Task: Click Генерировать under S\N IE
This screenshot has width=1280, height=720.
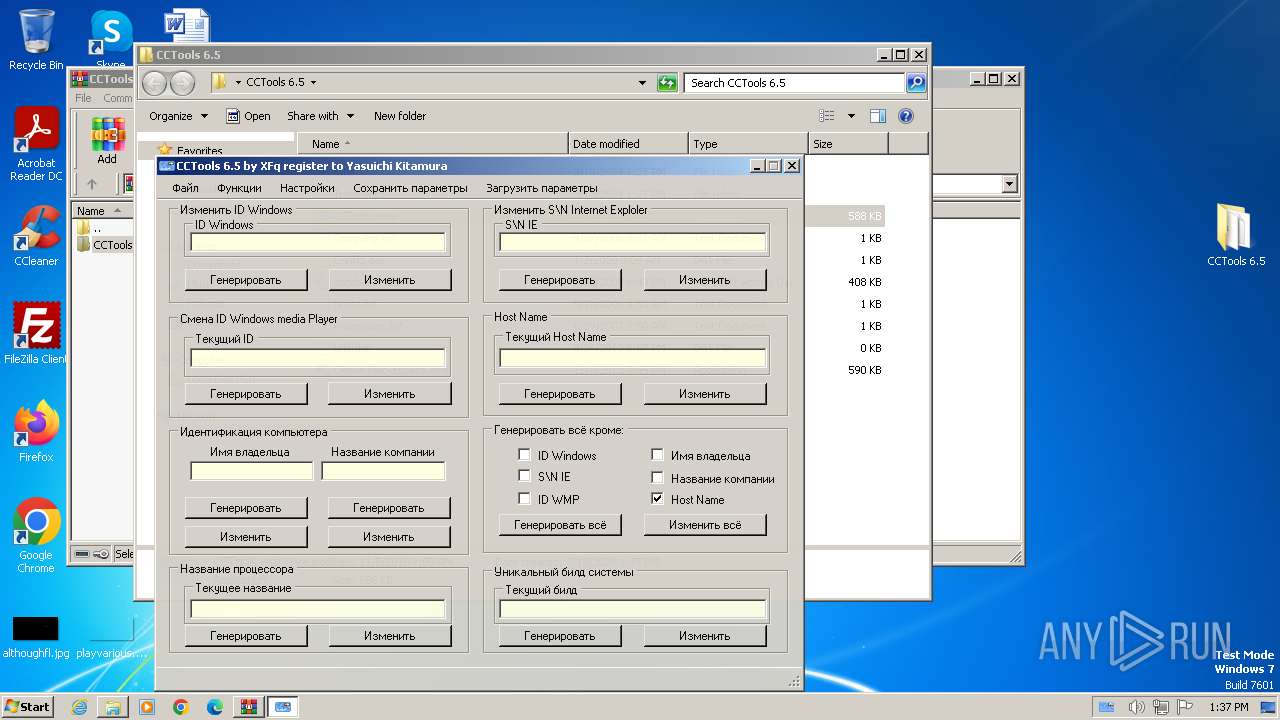Action: [x=560, y=280]
